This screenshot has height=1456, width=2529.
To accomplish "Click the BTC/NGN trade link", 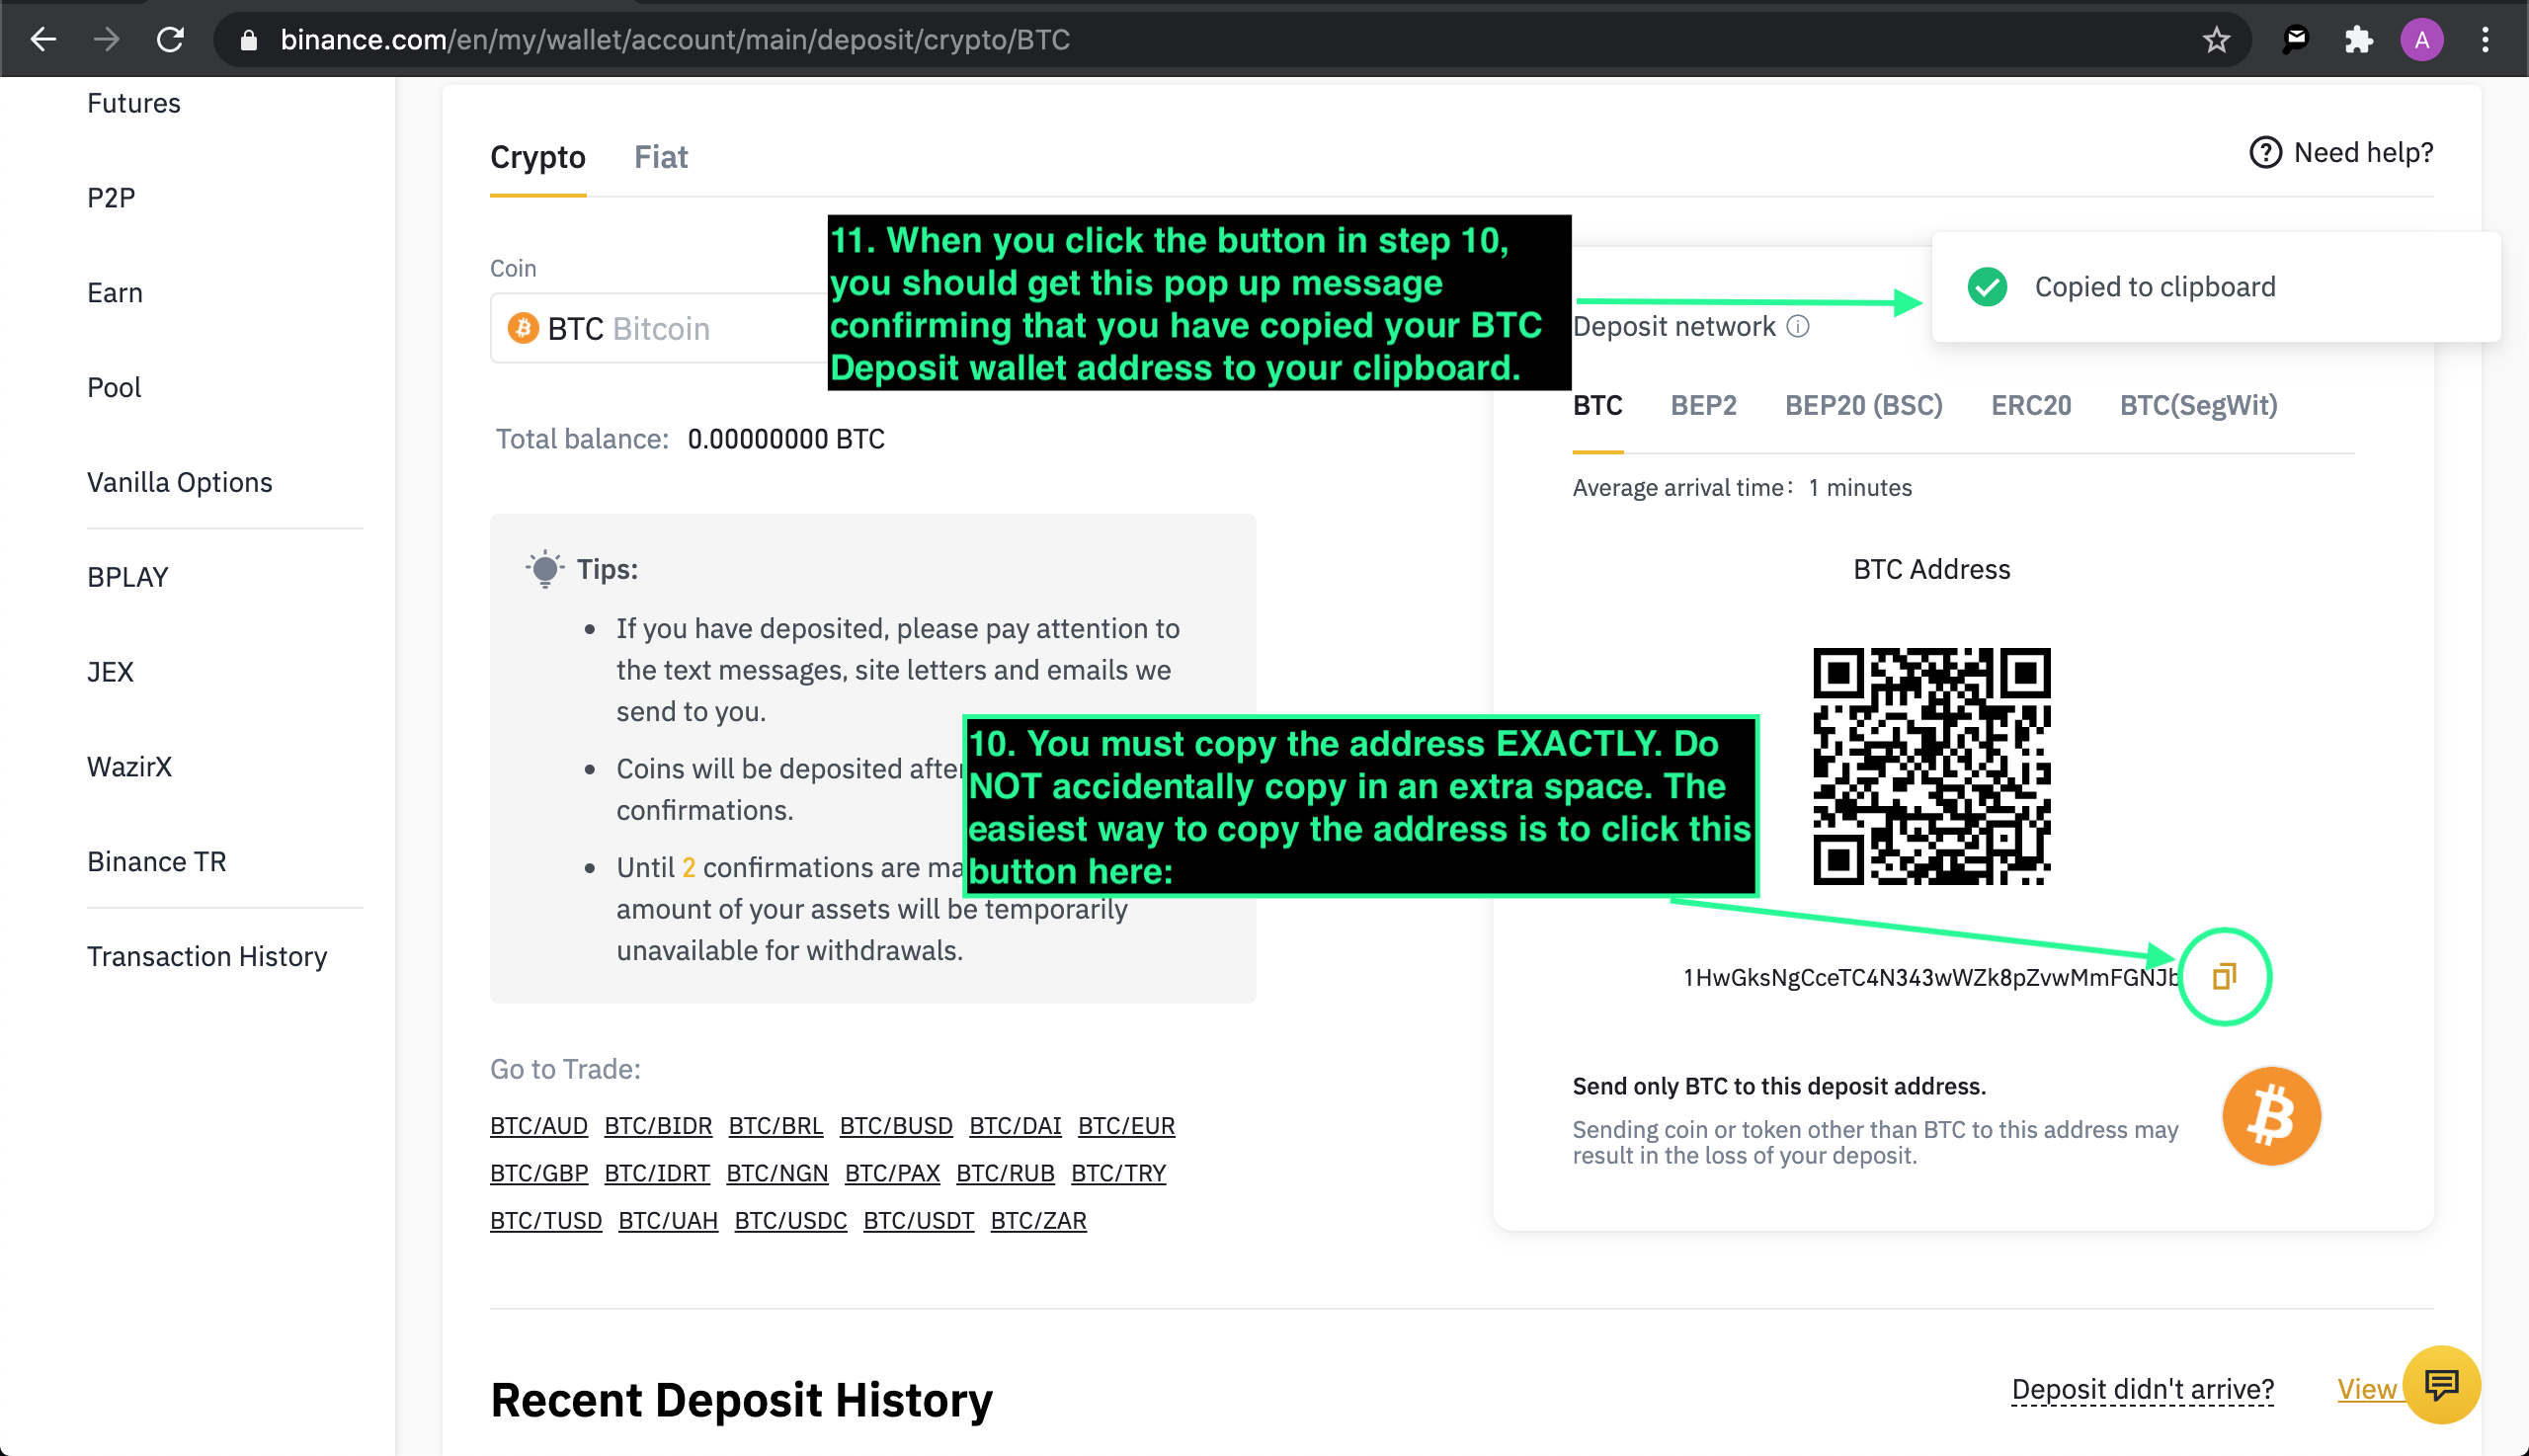I will pos(777,1173).
